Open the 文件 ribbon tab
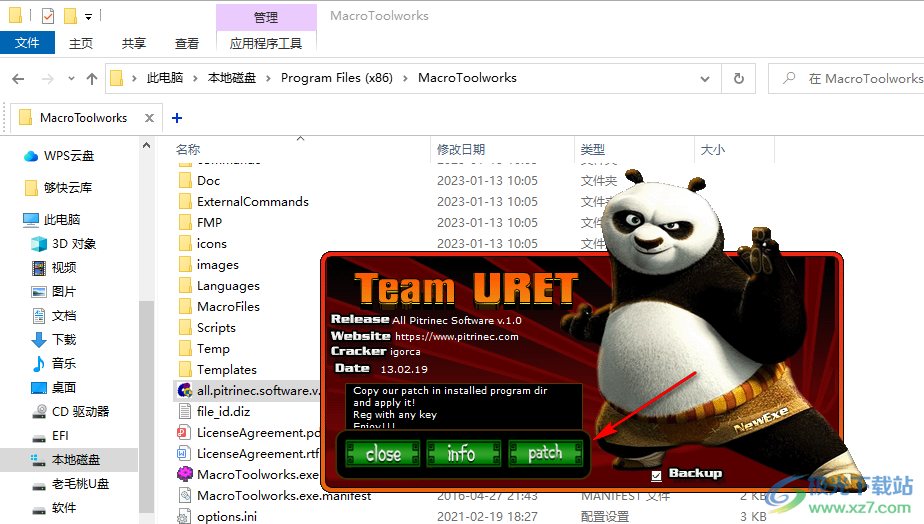This screenshot has width=924, height=524. point(27,43)
